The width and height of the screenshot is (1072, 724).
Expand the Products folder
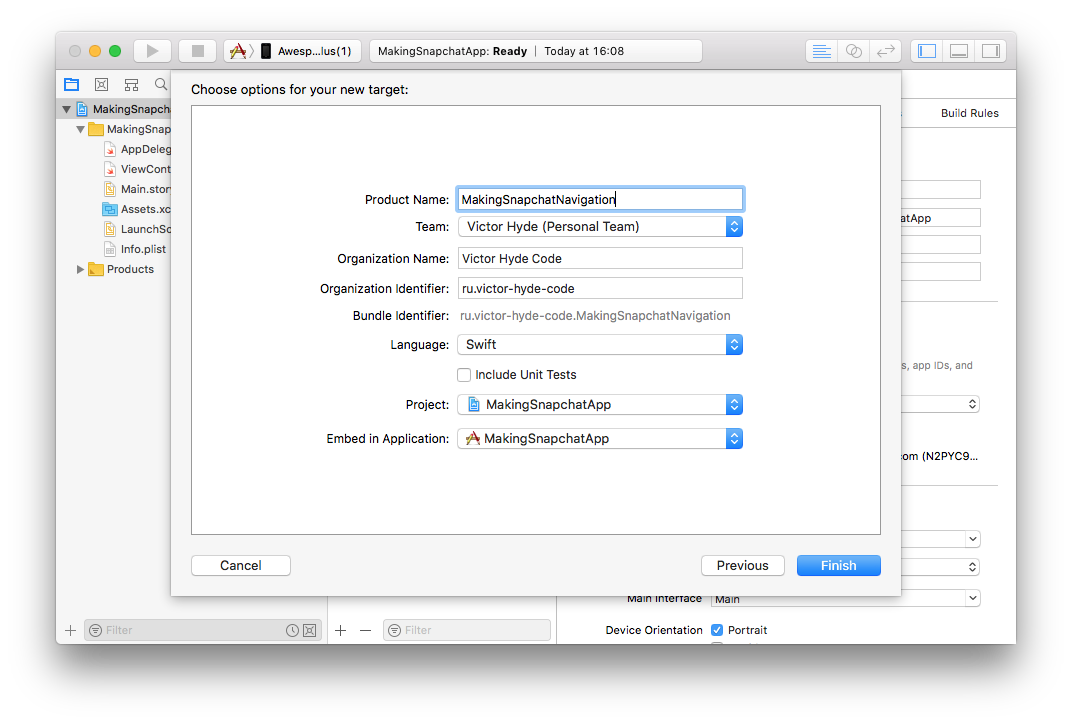[81, 269]
